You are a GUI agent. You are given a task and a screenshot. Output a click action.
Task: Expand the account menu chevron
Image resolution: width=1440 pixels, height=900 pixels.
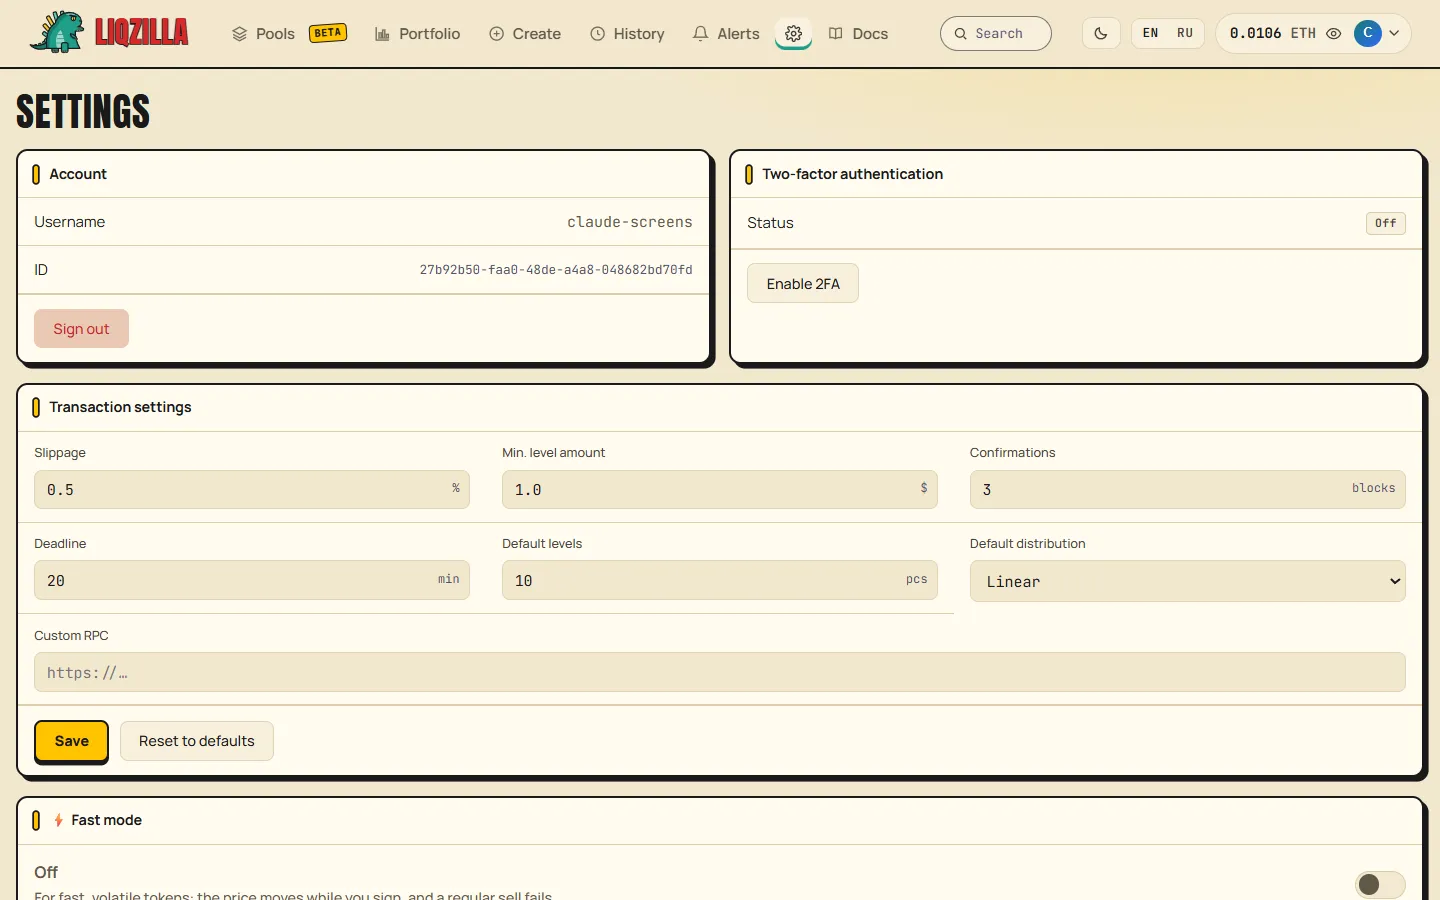[1394, 33]
